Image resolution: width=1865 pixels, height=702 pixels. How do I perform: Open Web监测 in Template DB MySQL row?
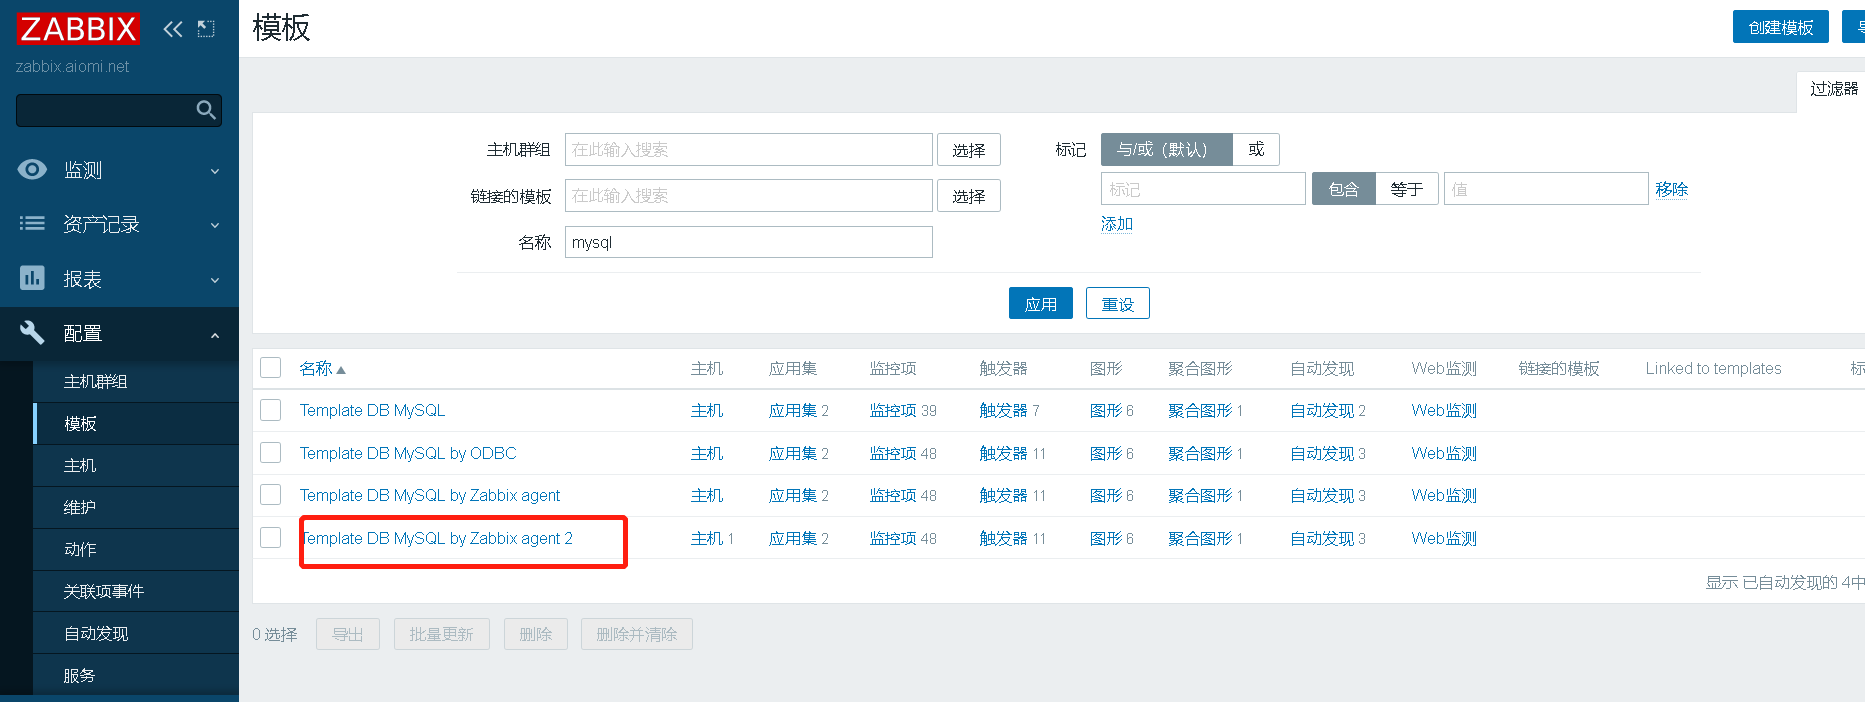(x=1444, y=410)
